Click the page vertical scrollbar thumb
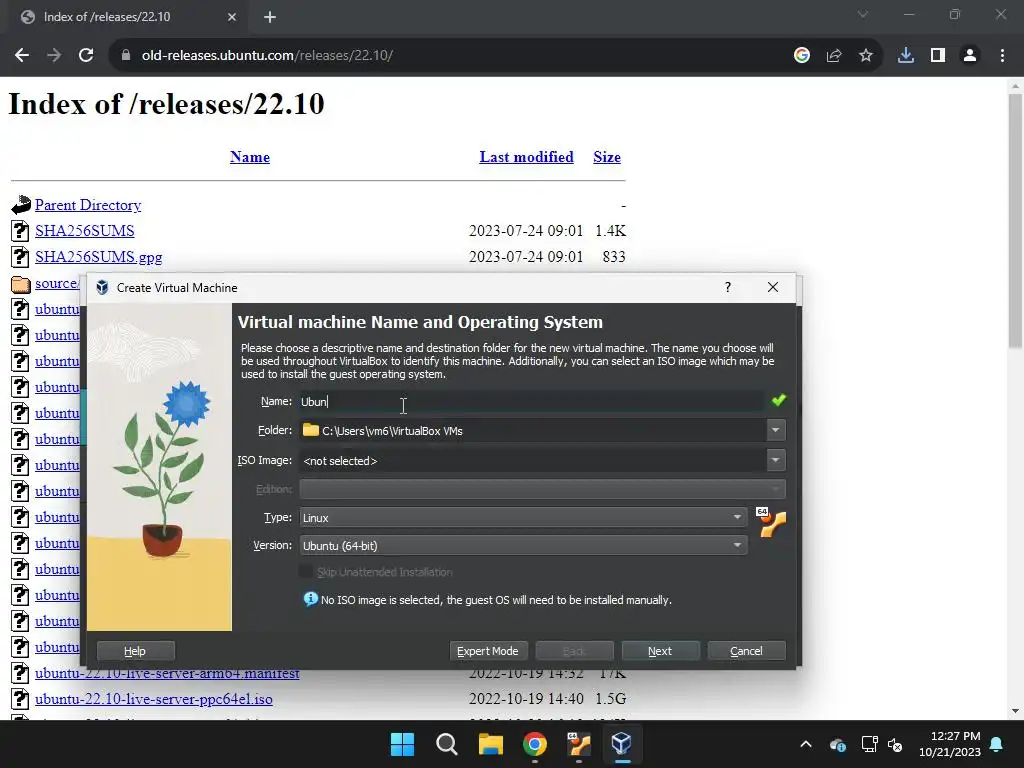The image size is (1024, 768). [1015, 221]
